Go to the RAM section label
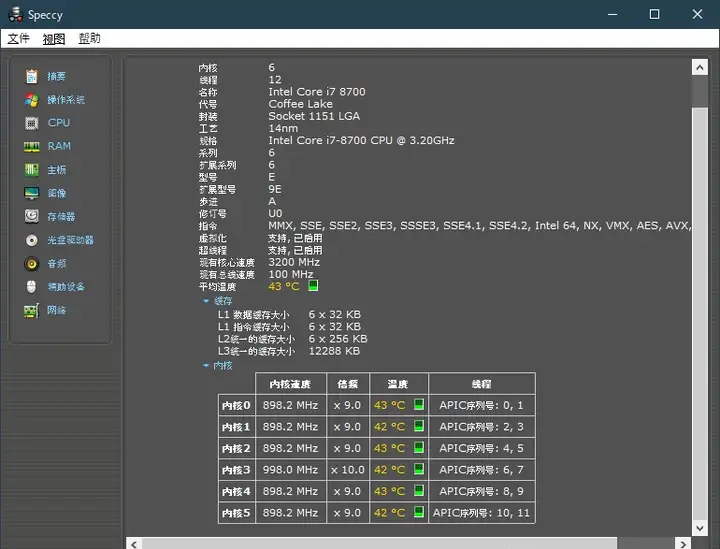The image size is (720, 549). tap(59, 146)
